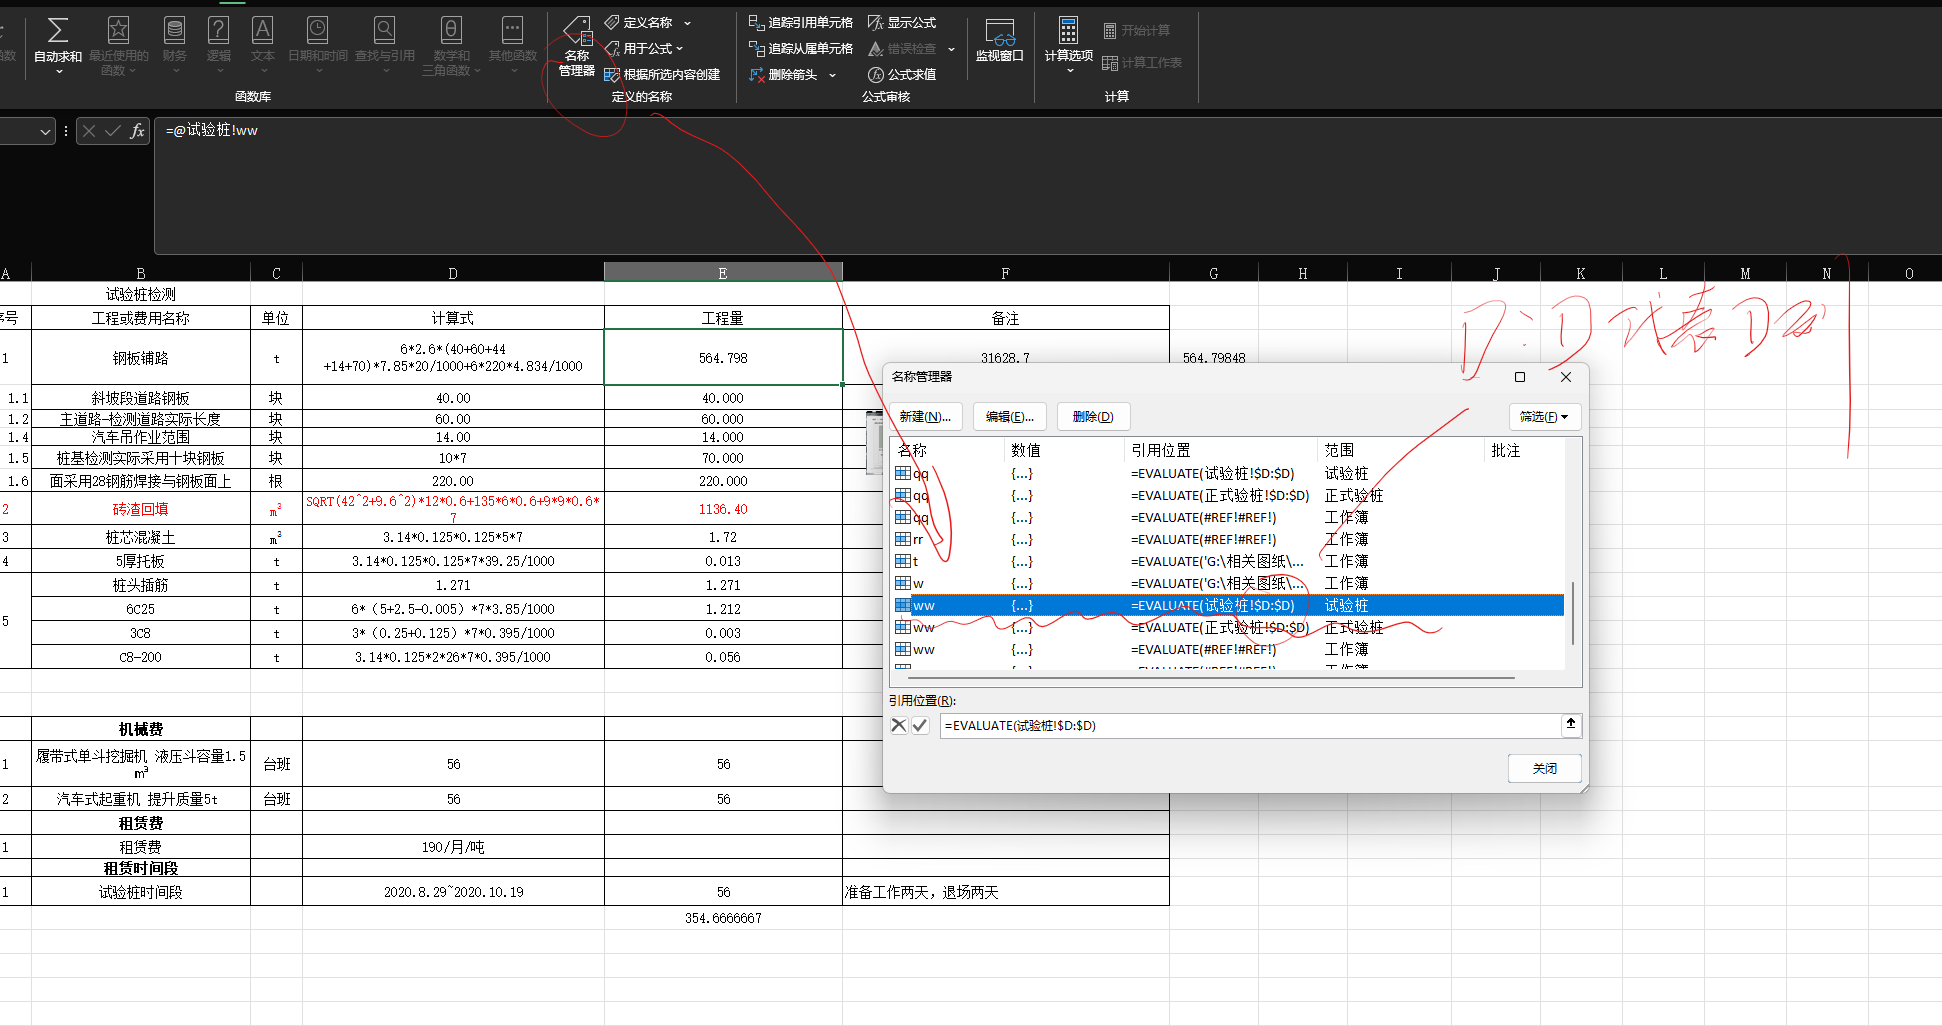This screenshot has width=1942, height=1026.
Task: Confirm the formula bar entry with checkmark
Action: tap(113, 131)
